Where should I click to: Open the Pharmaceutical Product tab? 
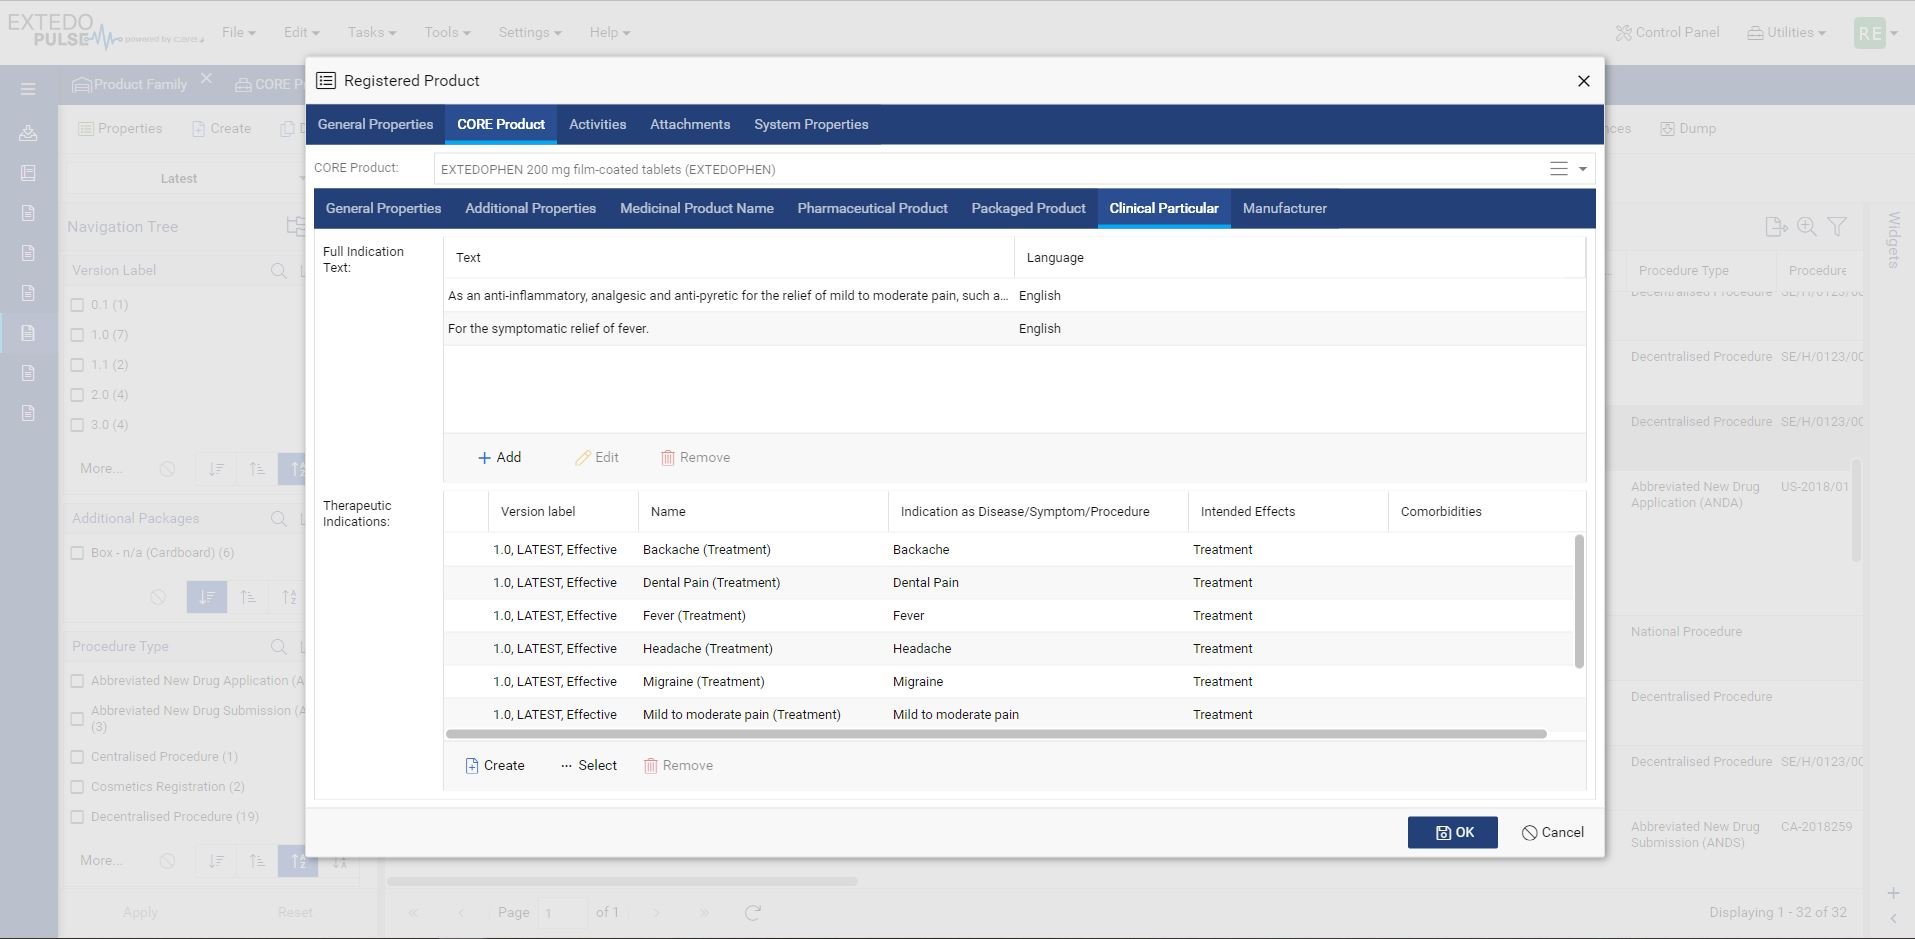pos(872,208)
